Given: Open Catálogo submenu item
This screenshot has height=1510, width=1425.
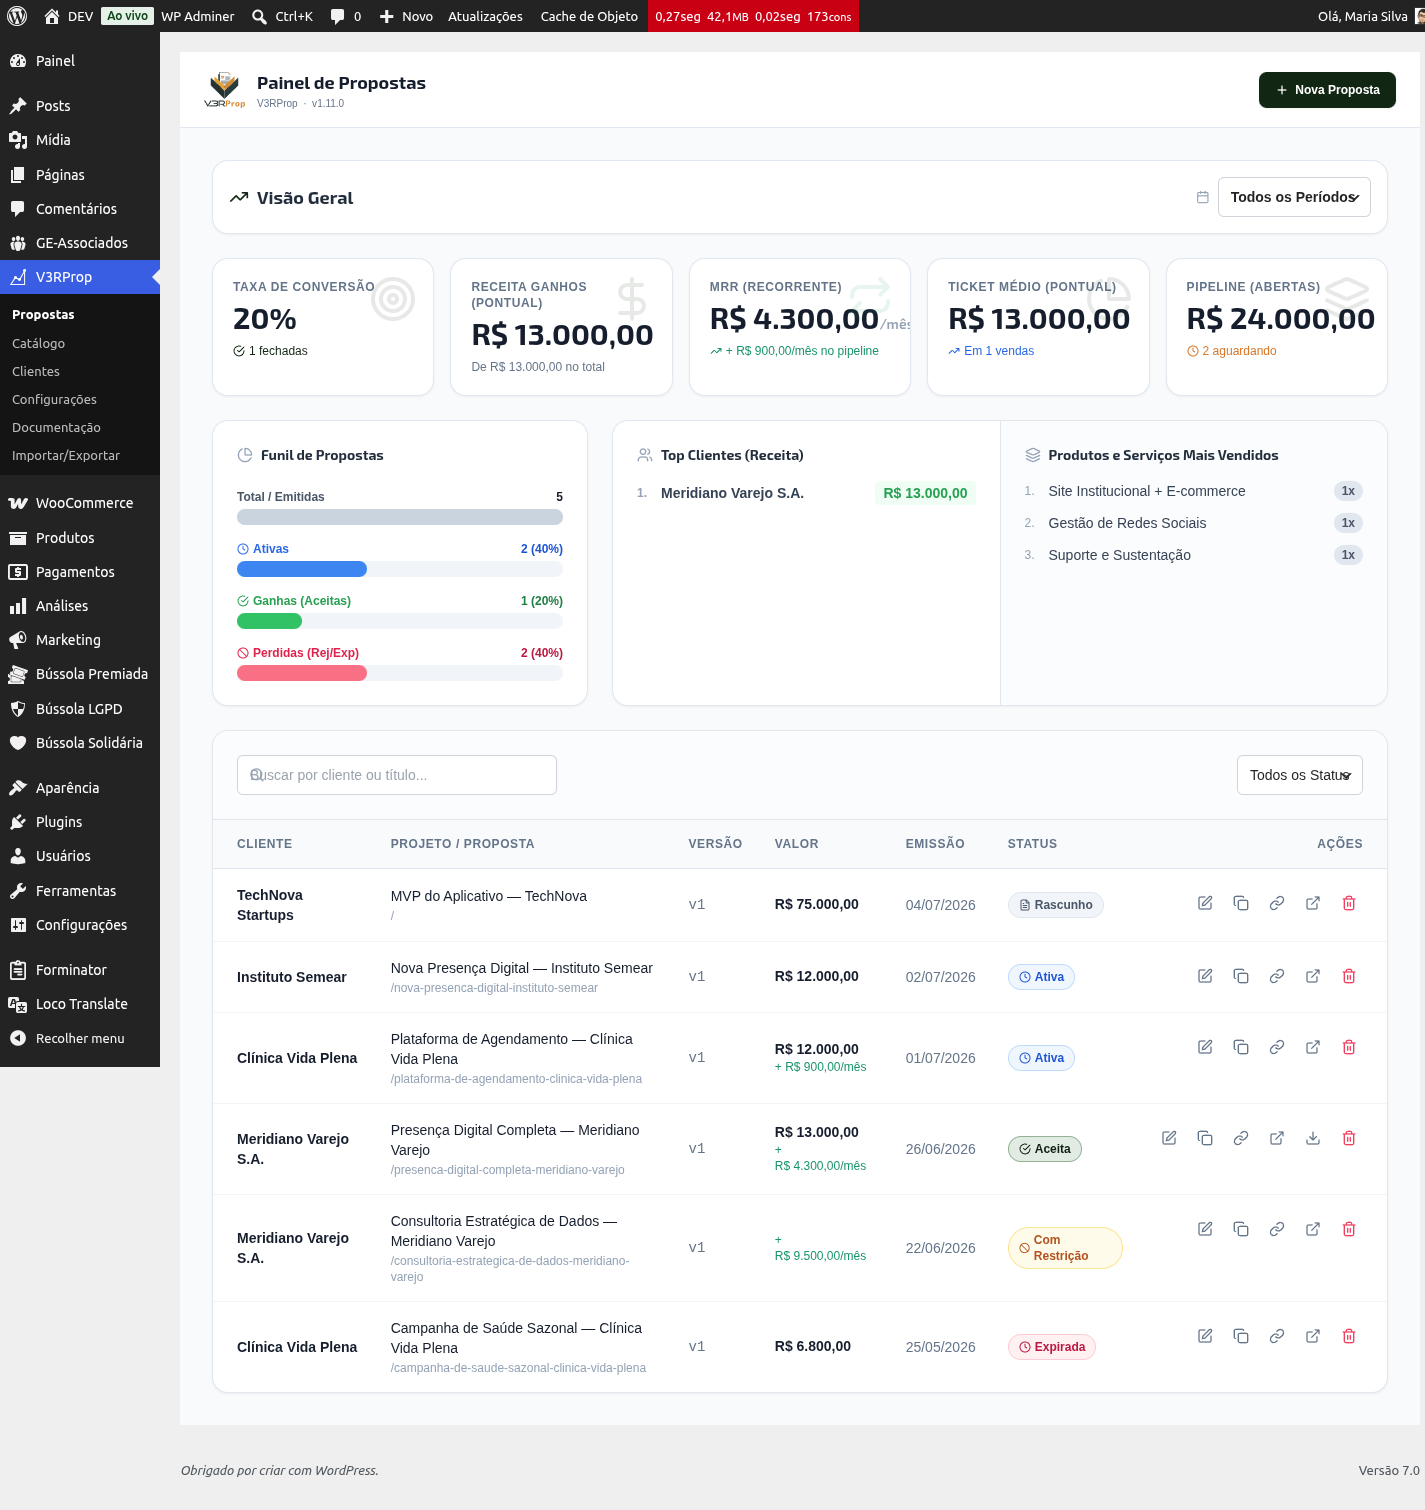Looking at the screenshot, I should point(38,343).
